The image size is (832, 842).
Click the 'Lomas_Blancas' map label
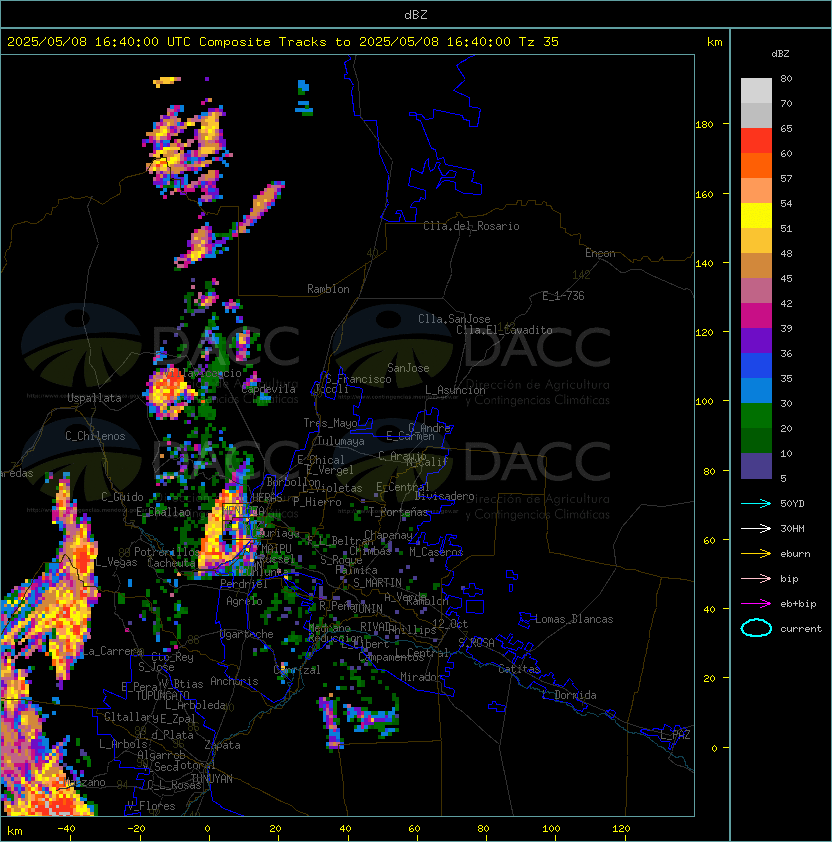click(x=574, y=619)
